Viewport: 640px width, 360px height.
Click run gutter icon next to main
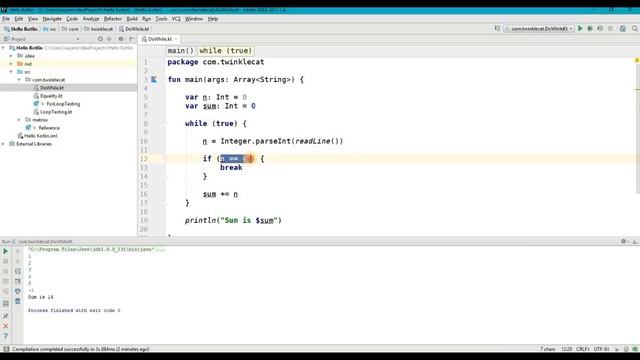tap(154, 80)
